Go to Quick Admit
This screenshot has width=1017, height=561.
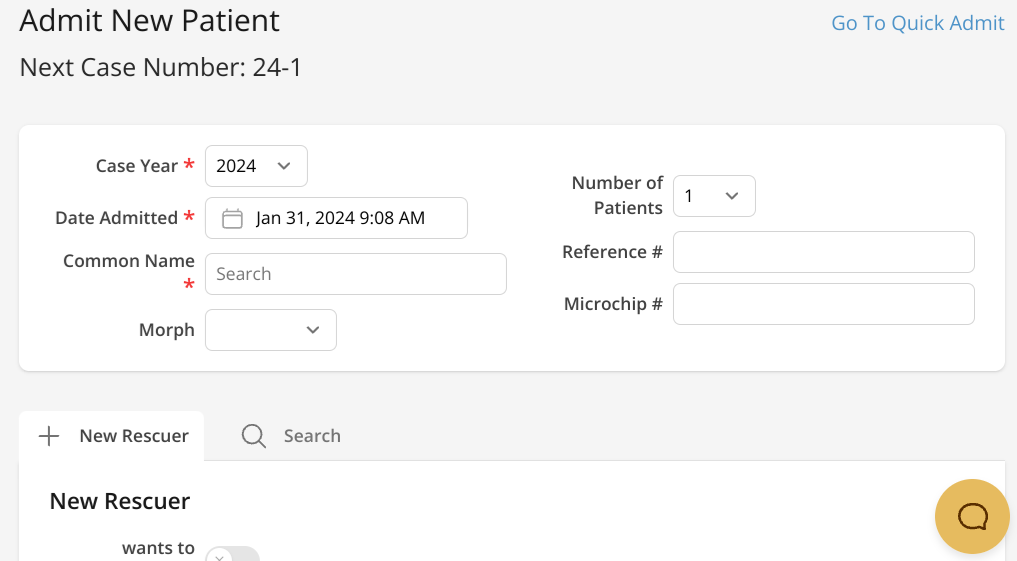click(x=917, y=23)
